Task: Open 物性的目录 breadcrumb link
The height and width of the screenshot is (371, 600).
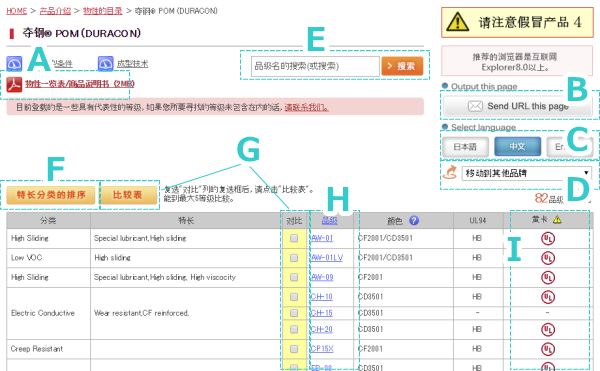Action: (103, 11)
